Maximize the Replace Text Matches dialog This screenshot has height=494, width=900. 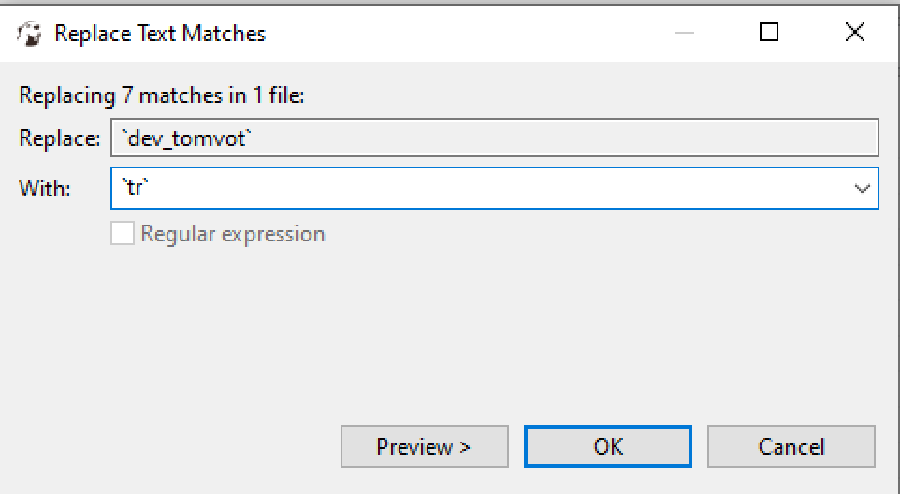769,33
